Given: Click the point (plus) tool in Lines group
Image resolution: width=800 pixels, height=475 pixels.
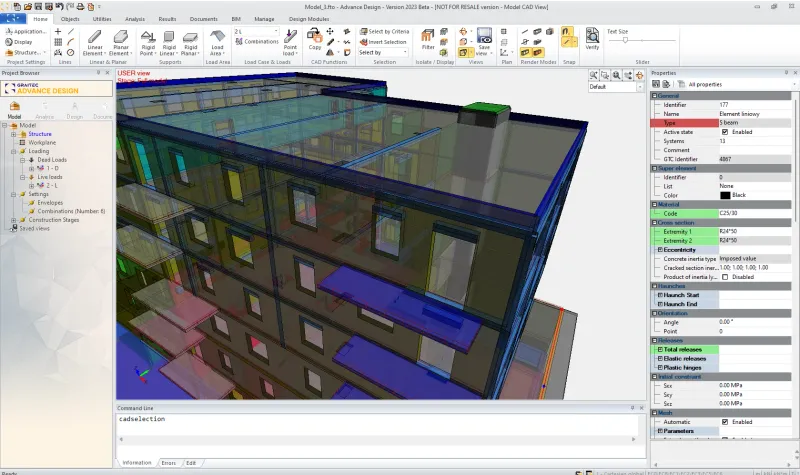Looking at the screenshot, I should click(58, 32).
